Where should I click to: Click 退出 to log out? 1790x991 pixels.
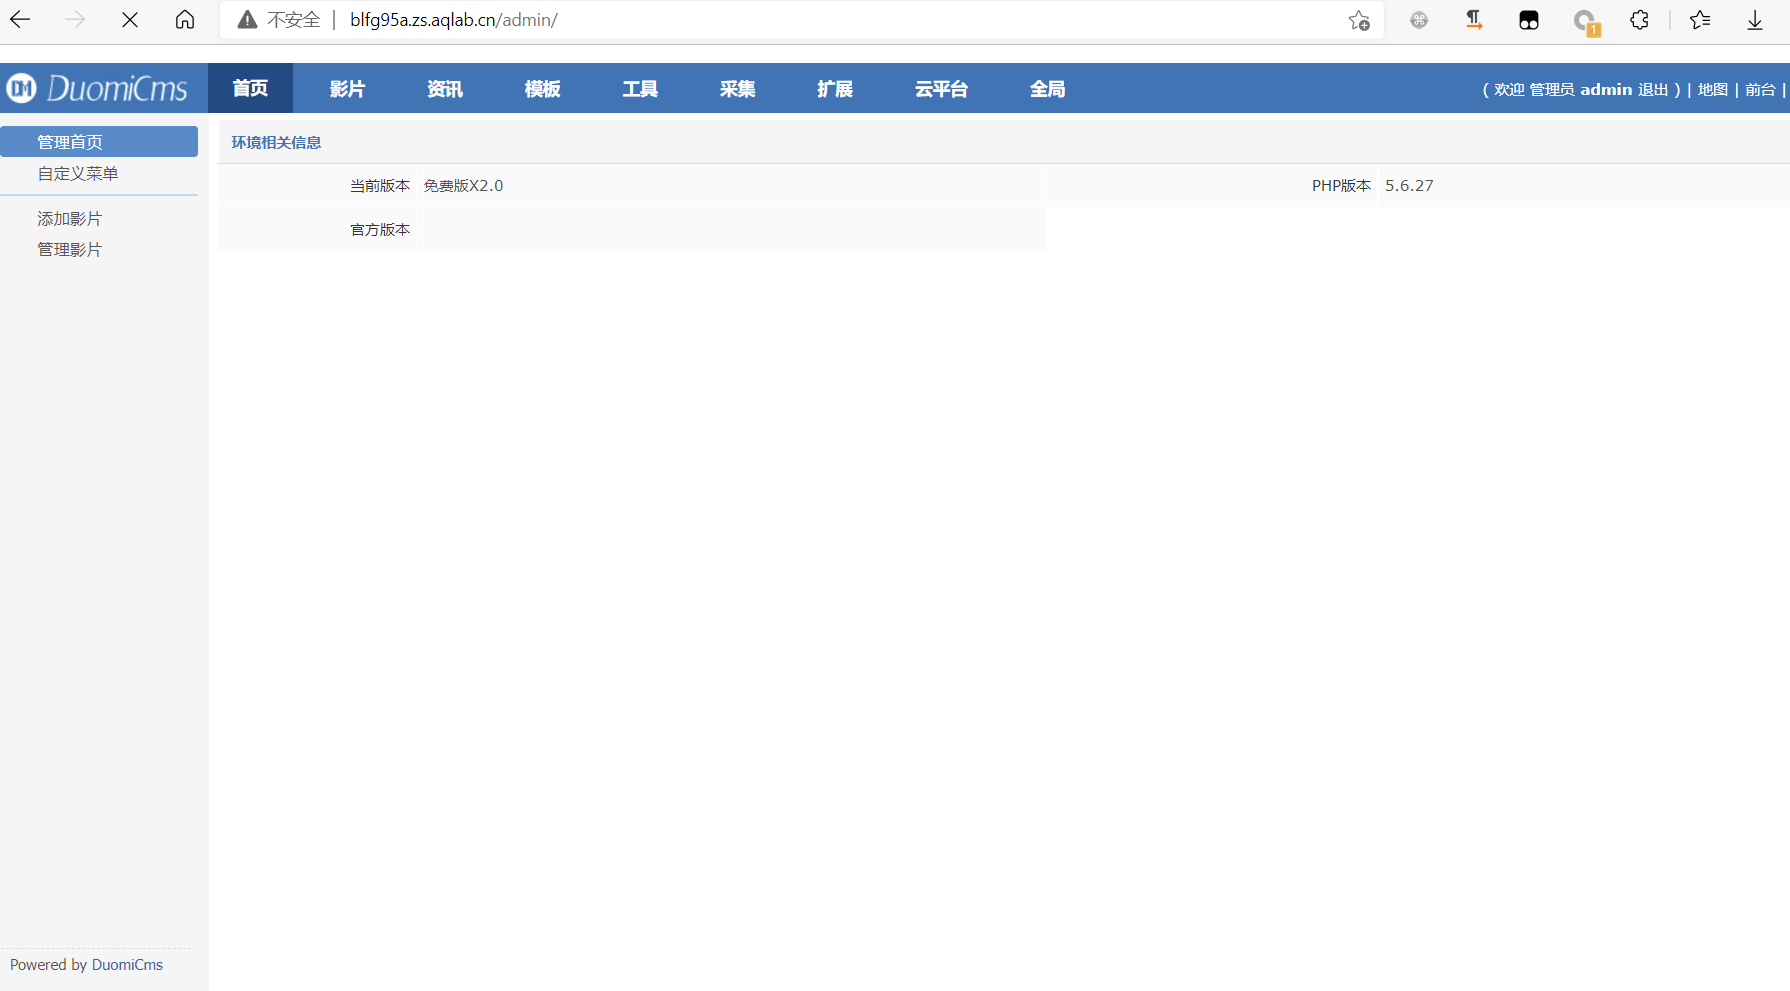click(1655, 89)
